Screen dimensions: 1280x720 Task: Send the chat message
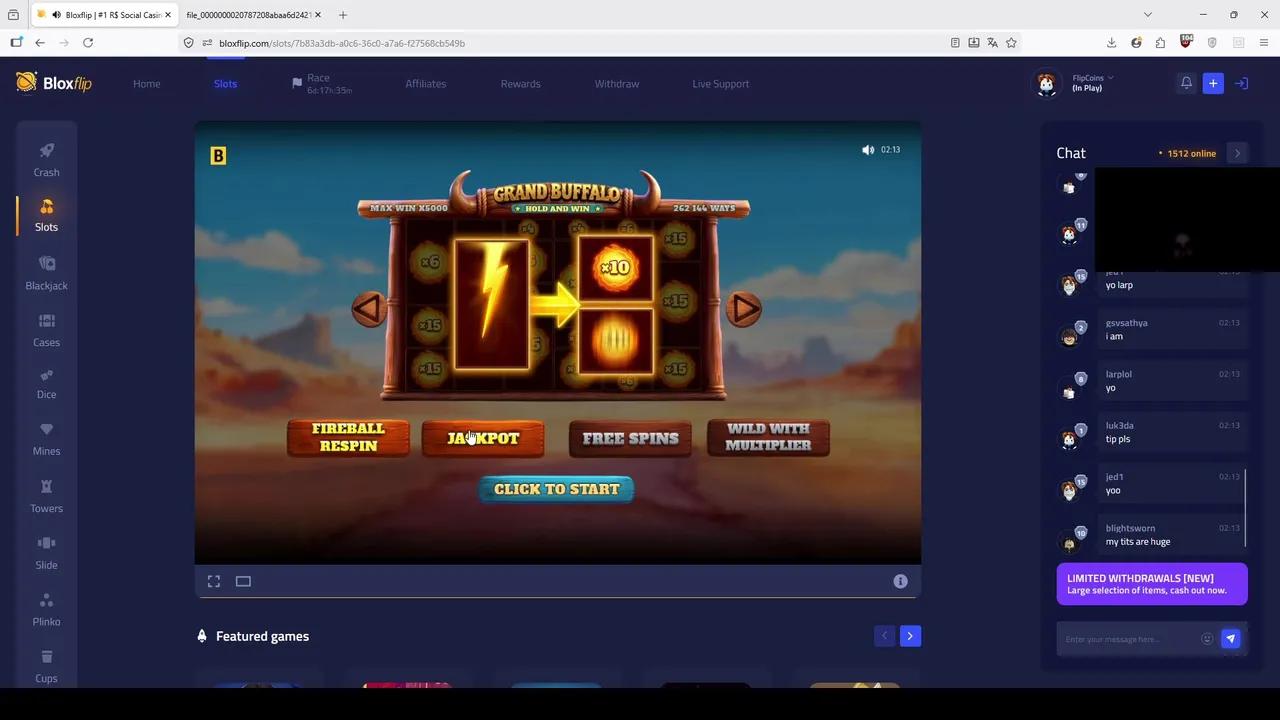(1230, 639)
